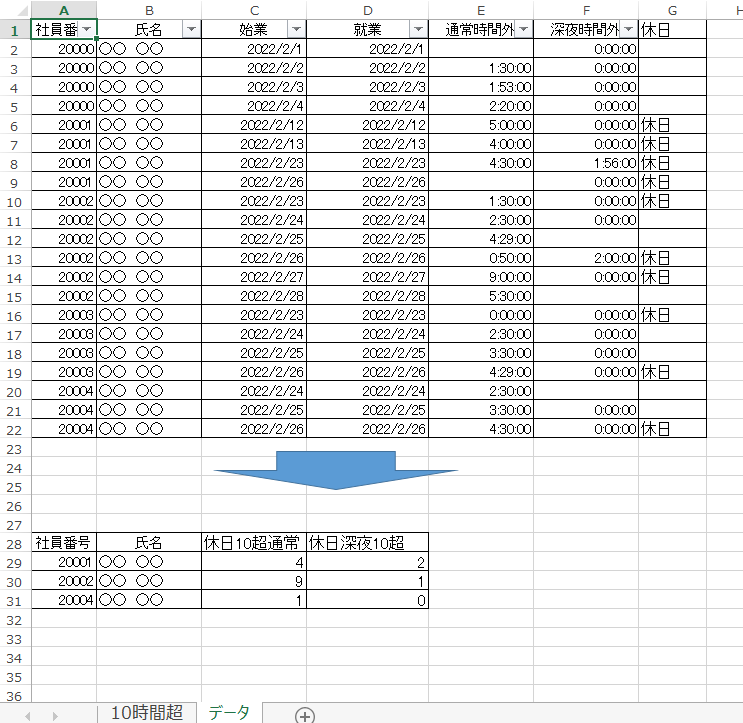Viewport: 743px width, 723px height.
Task: Click the new sheet plus icon
Action: [305, 714]
